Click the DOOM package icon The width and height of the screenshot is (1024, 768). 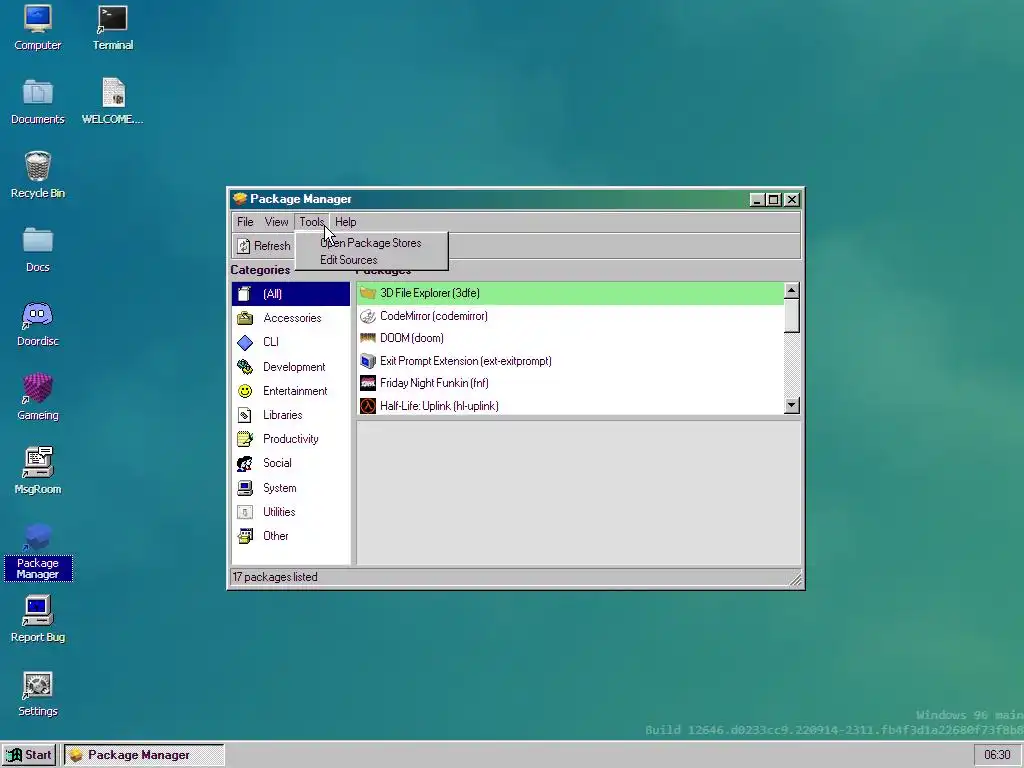pos(368,338)
